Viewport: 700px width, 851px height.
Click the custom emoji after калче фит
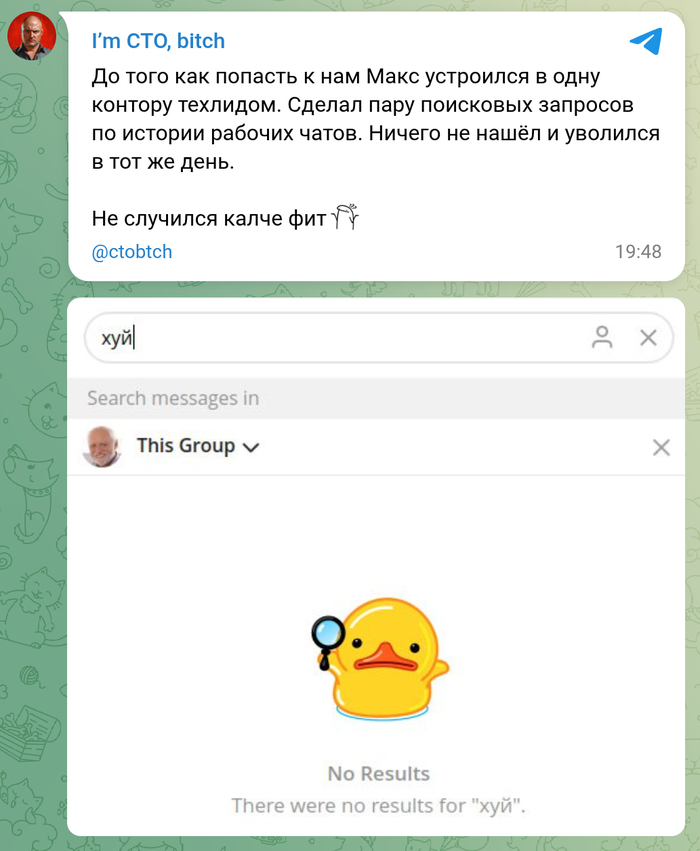point(345,217)
